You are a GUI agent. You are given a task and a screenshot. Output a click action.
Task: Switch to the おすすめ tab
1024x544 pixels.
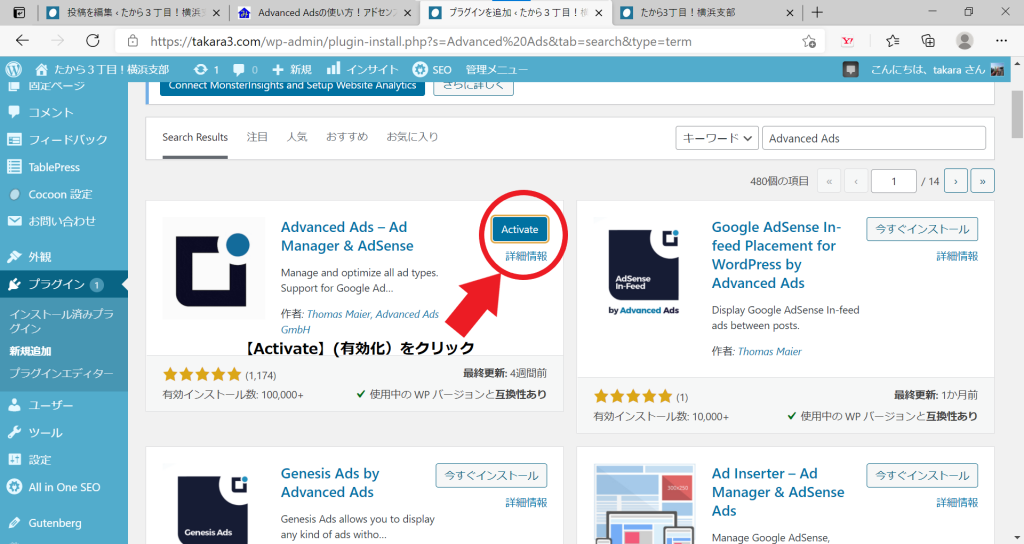[347, 137]
